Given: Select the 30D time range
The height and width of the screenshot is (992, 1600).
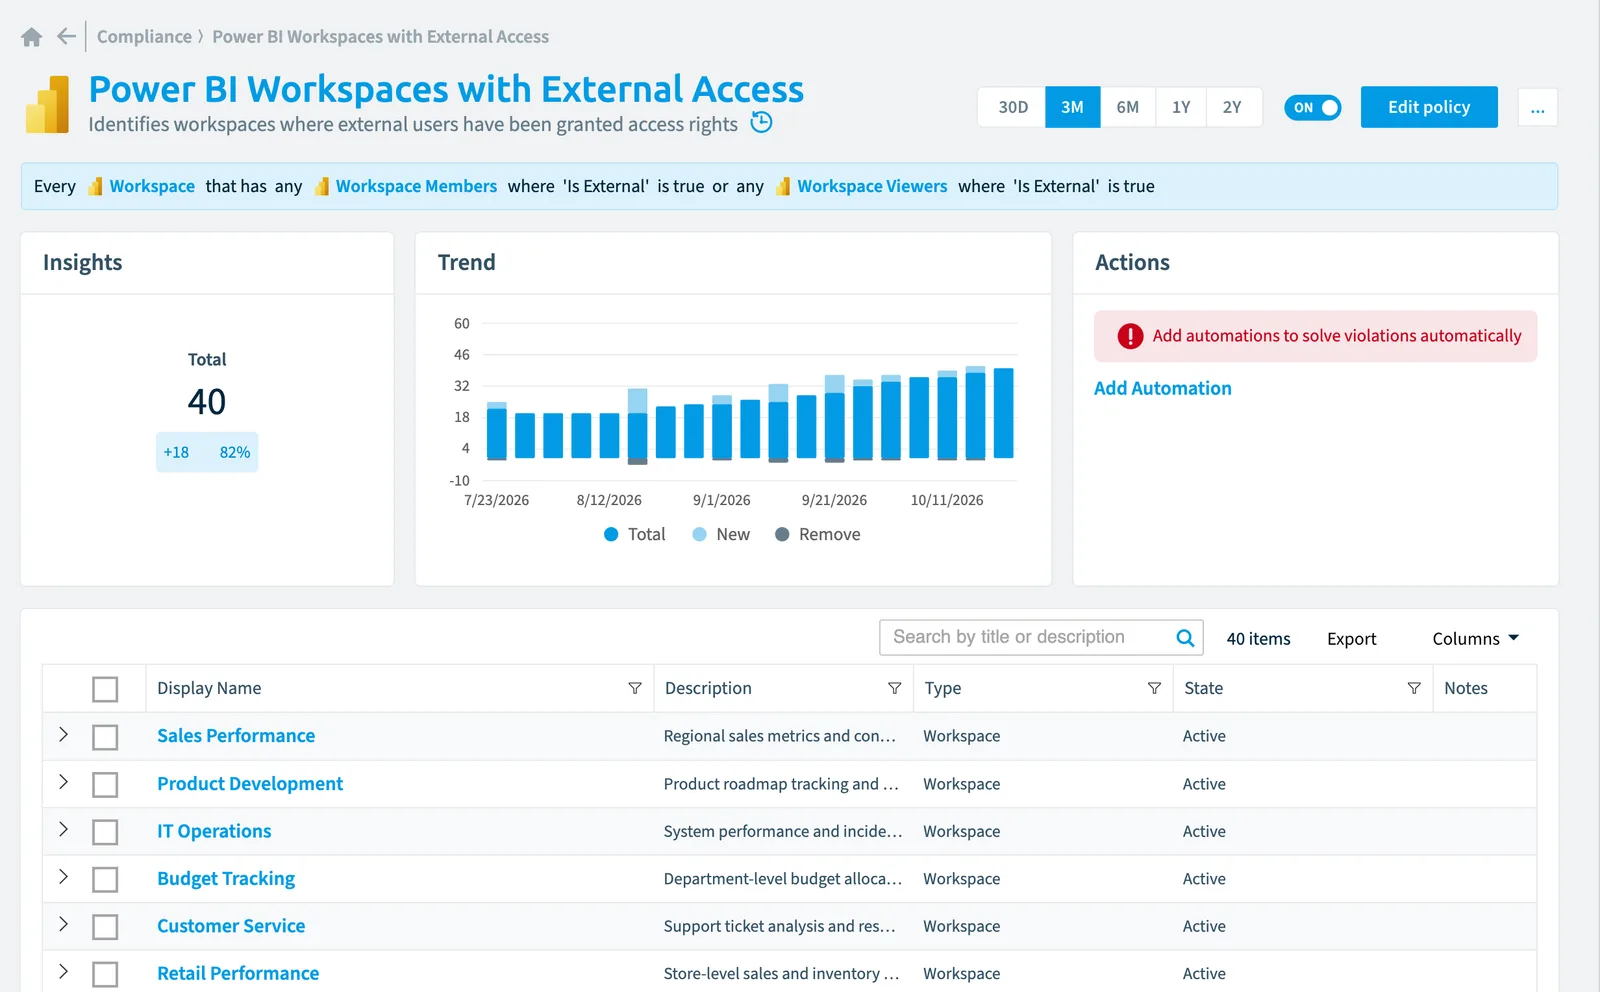Looking at the screenshot, I should click(x=1012, y=107).
